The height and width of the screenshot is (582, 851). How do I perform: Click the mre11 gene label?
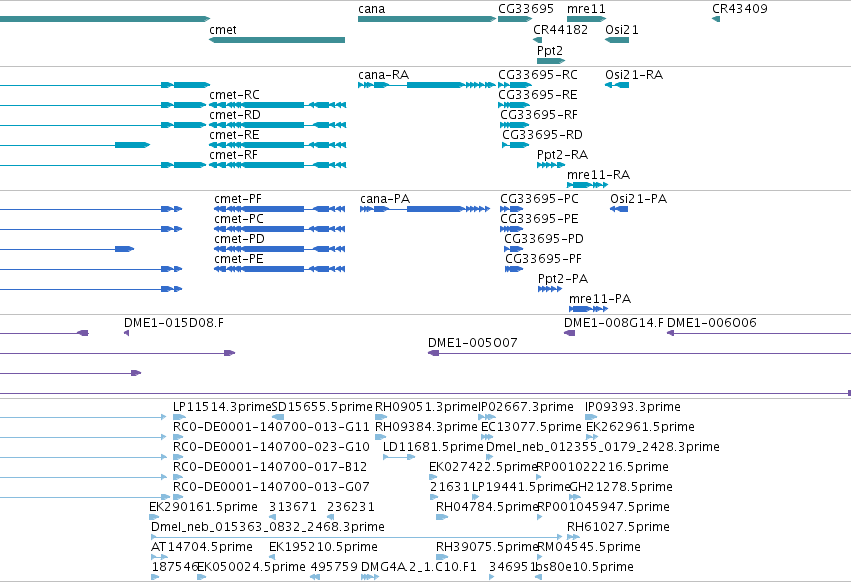(x=586, y=9)
